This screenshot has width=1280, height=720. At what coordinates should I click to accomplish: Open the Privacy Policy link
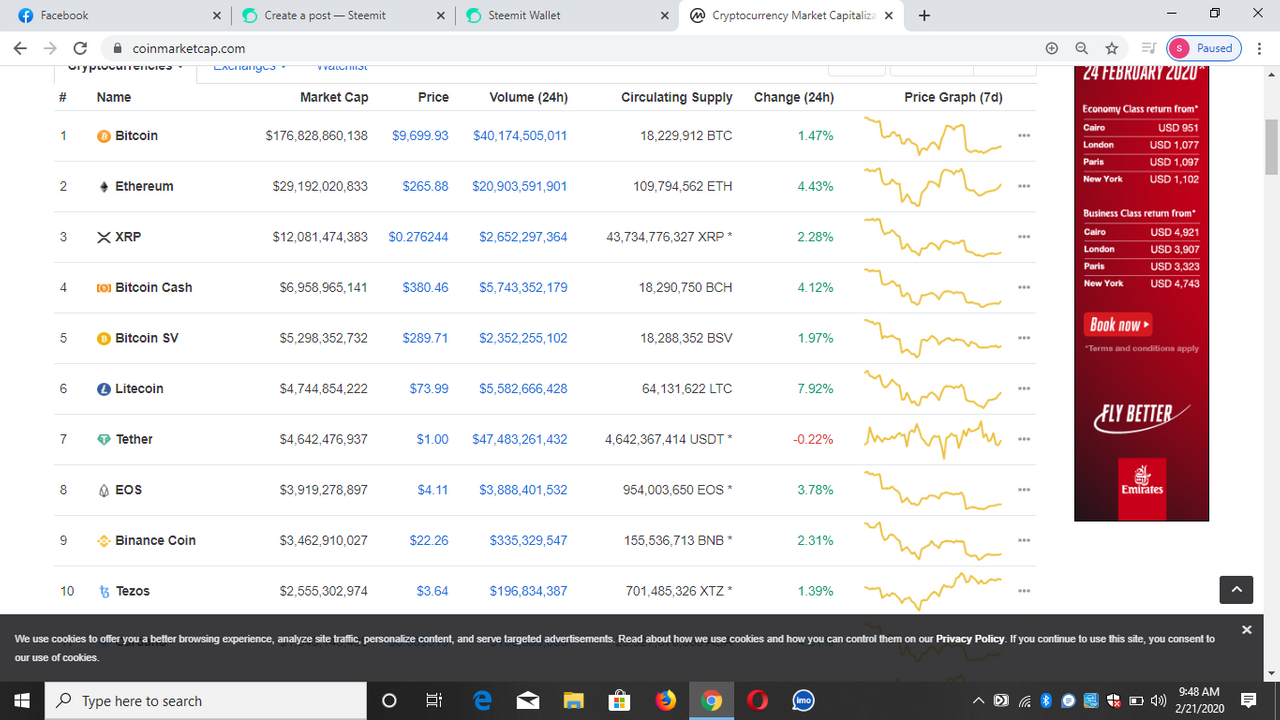[970, 638]
